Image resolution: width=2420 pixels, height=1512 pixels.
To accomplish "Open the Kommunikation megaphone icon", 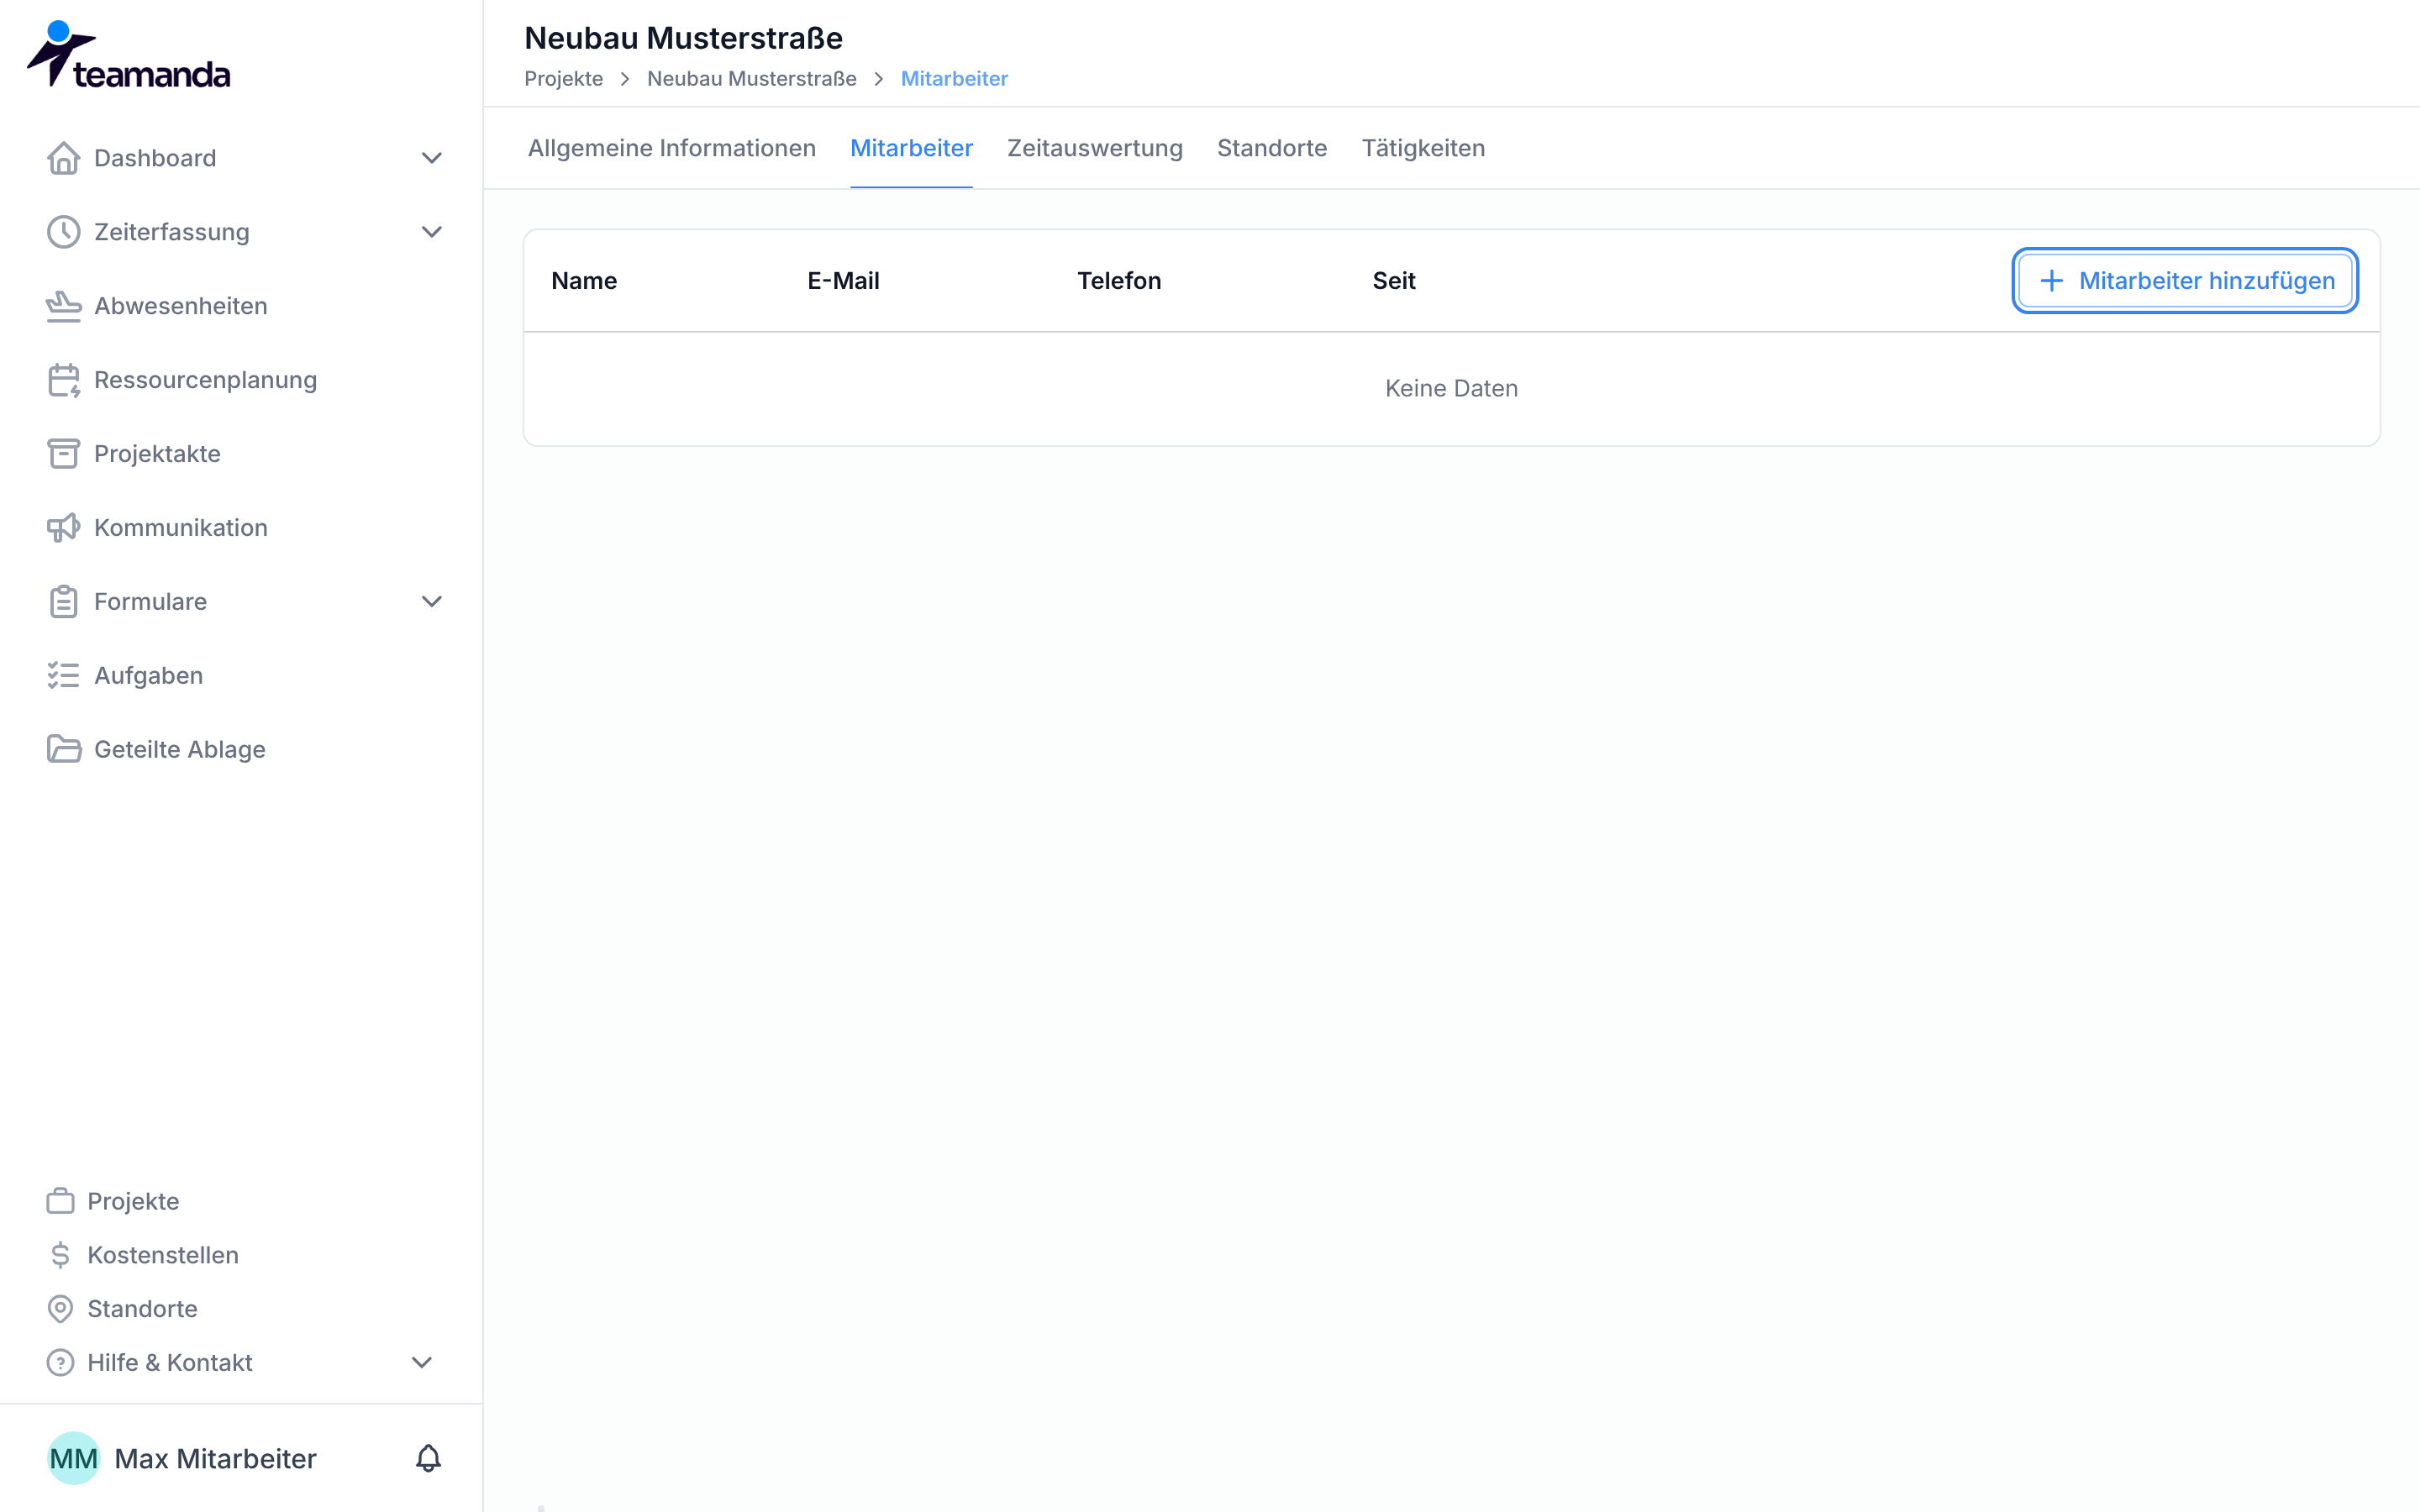I will [x=64, y=528].
